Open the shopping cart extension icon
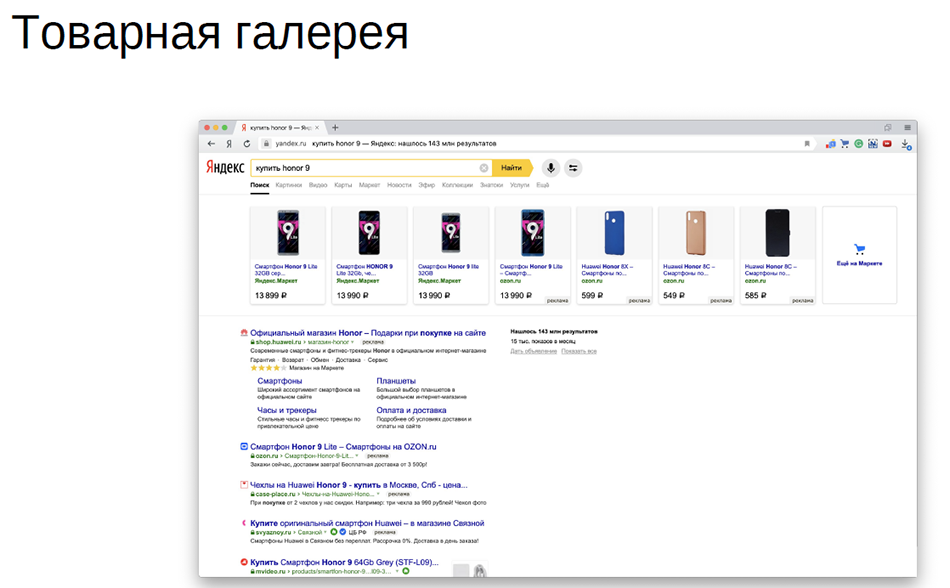 click(x=845, y=144)
